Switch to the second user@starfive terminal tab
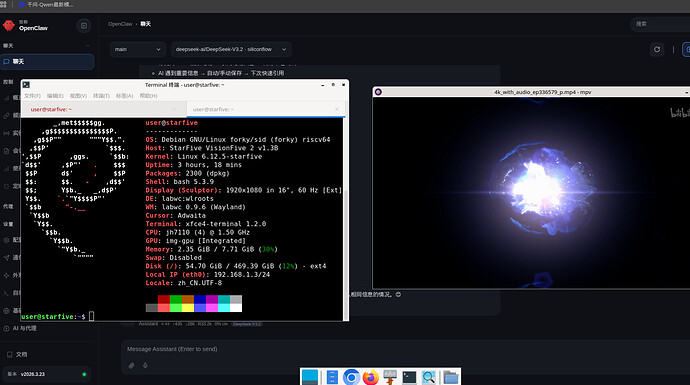This screenshot has width=690, height=385. click(x=266, y=109)
